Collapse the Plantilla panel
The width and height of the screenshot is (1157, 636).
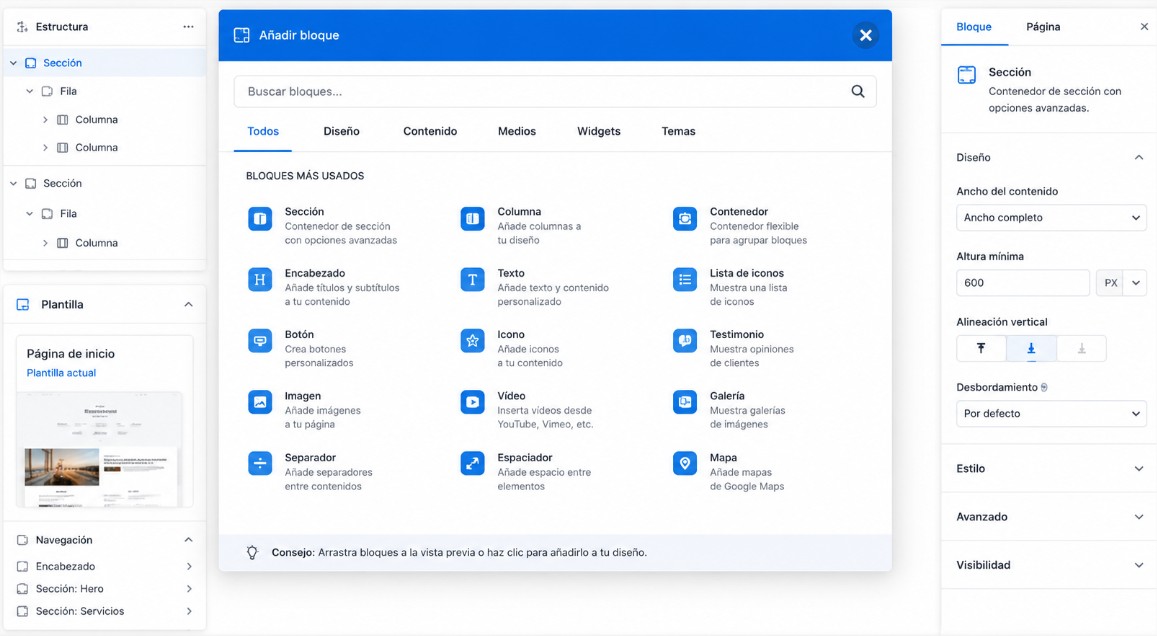click(188, 304)
